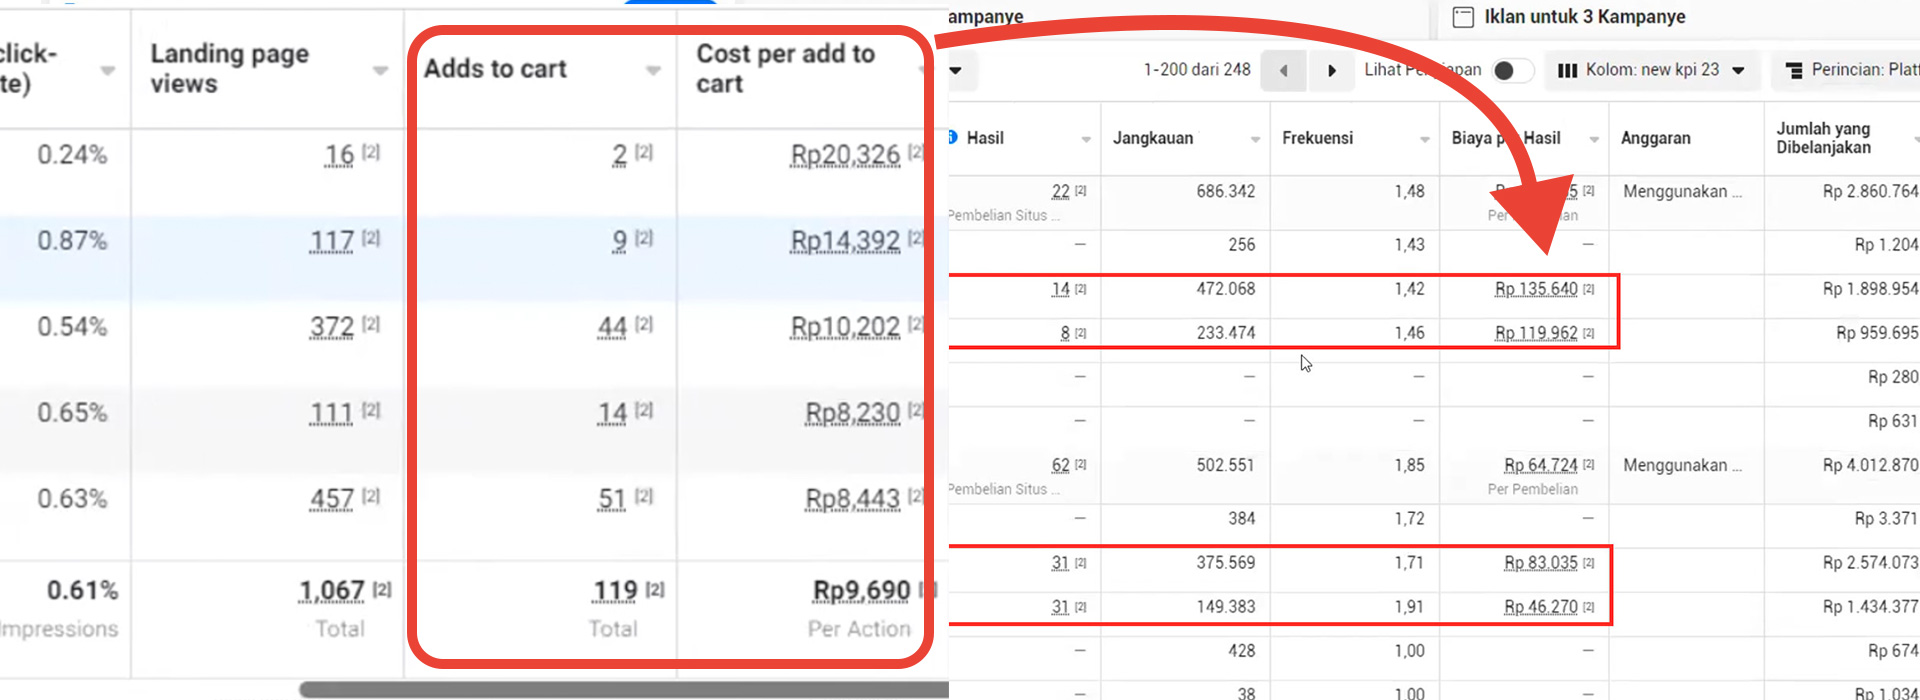Expand the Landing page views column menu
The image size is (1920, 700).
click(380, 70)
